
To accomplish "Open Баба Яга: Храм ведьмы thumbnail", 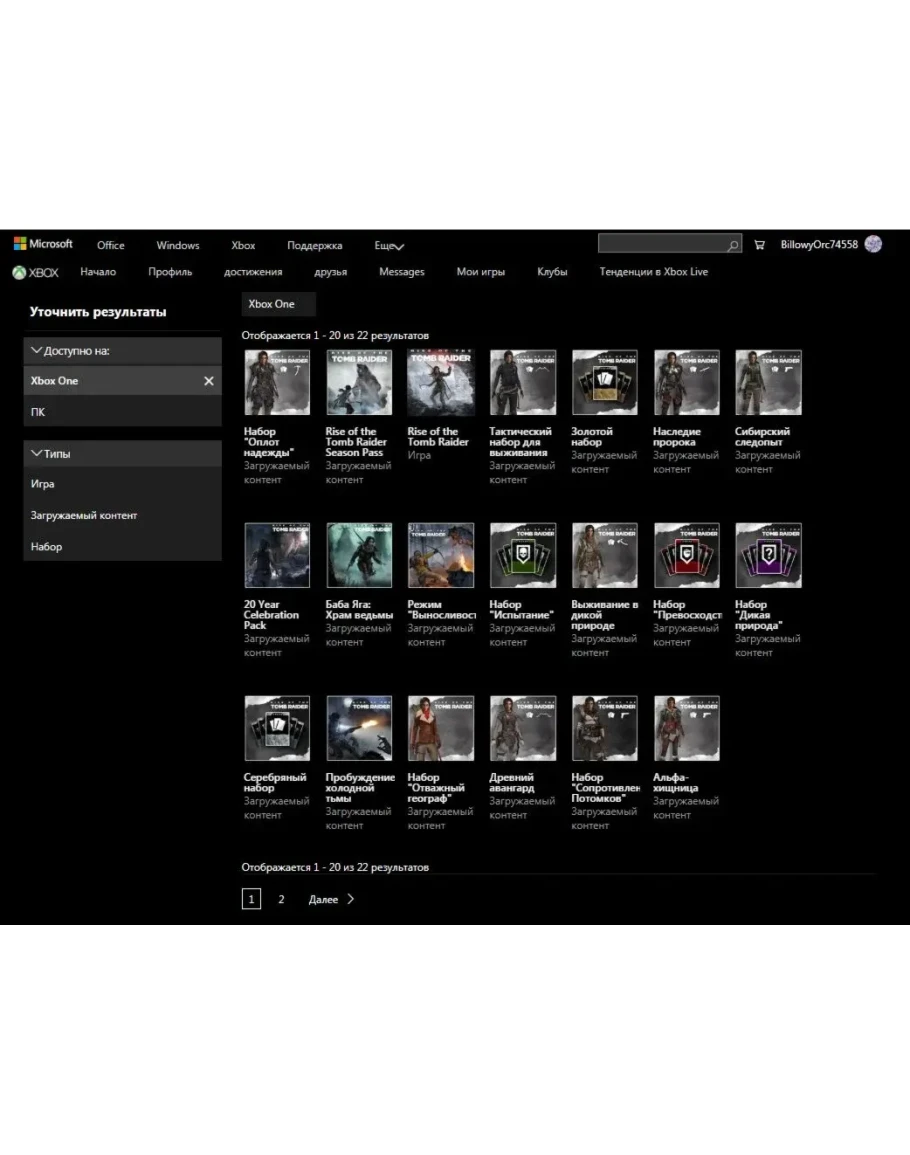I will (359, 555).
